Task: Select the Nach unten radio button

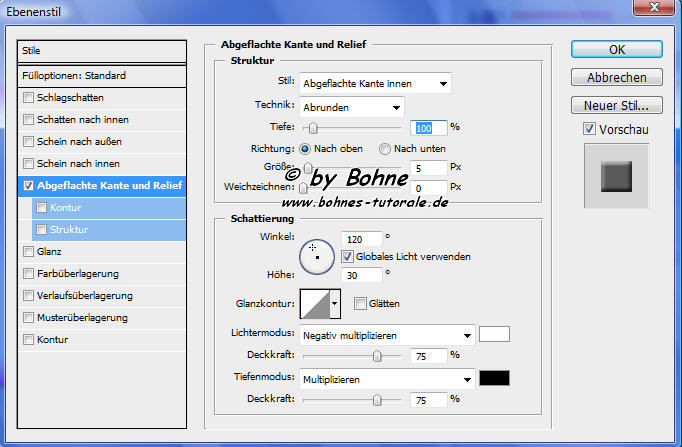Action: (385, 149)
